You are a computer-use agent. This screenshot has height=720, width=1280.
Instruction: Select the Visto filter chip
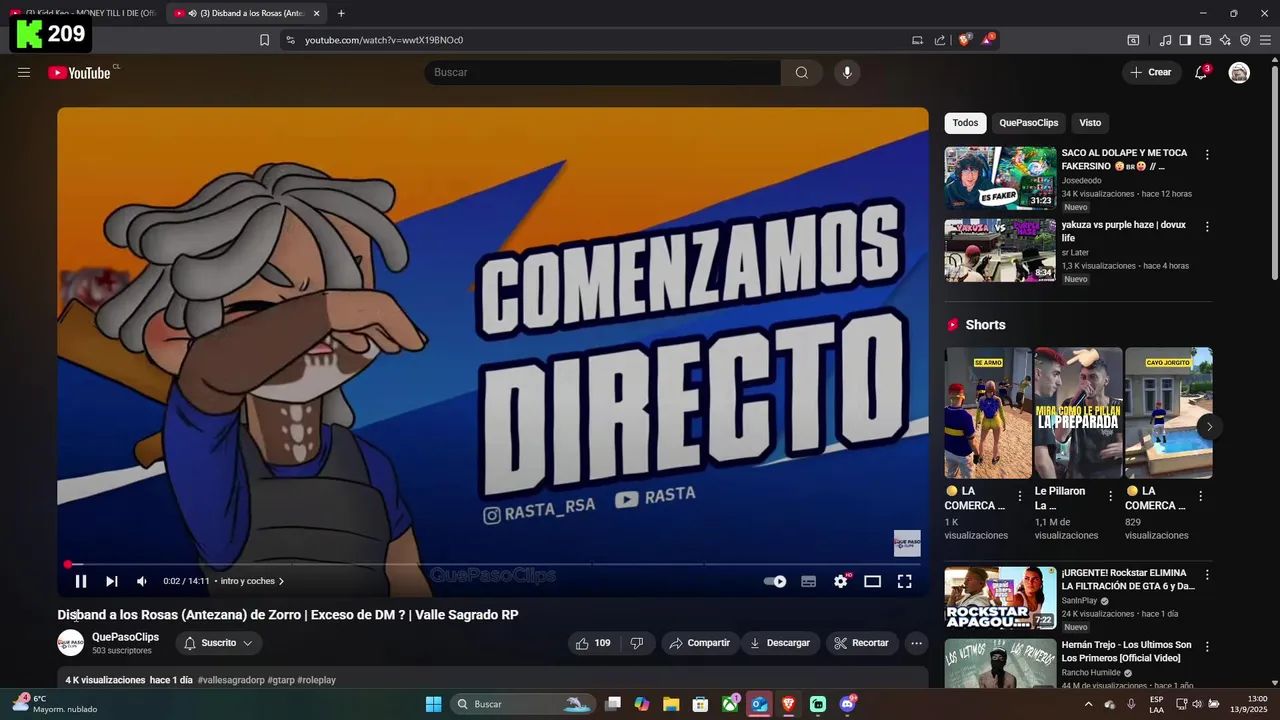[1090, 123]
